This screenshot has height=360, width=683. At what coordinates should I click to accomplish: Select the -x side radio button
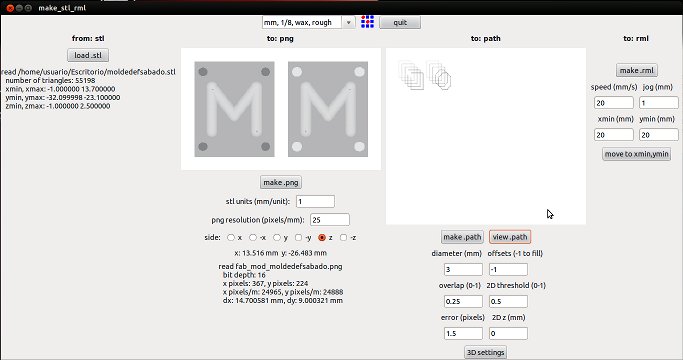point(253,238)
